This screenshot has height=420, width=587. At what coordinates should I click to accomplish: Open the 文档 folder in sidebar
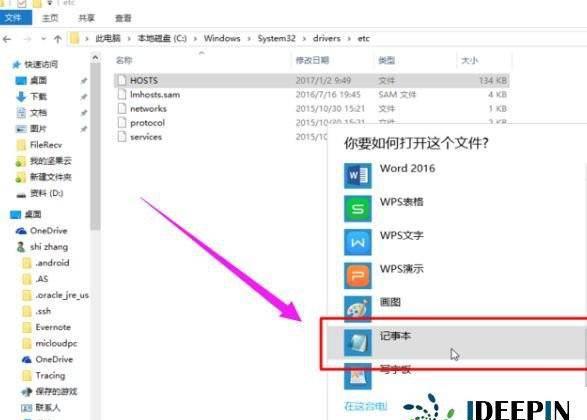(38, 113)
